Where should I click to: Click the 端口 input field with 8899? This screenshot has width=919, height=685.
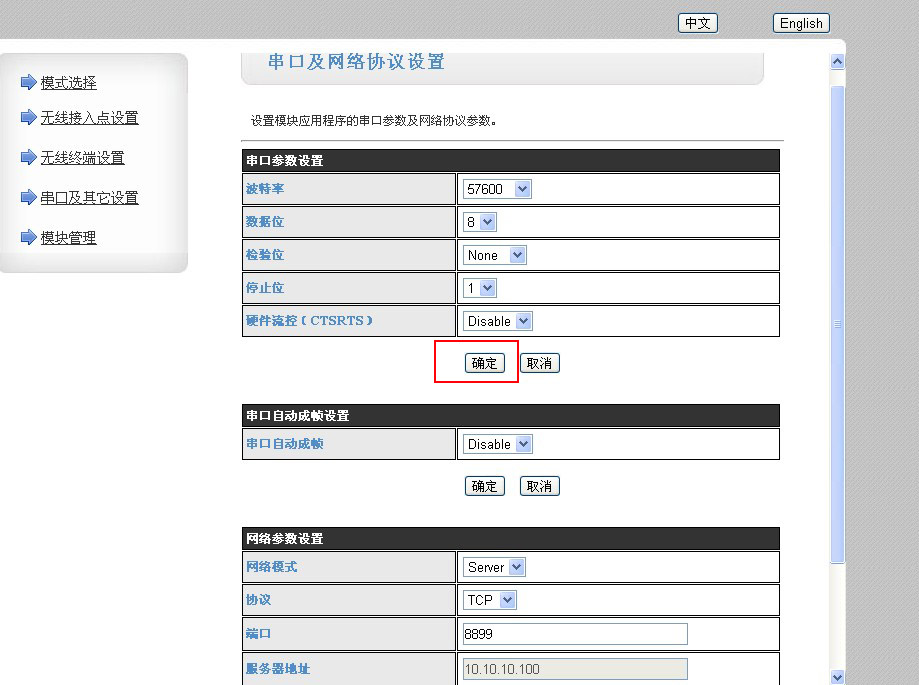click(x=574, y=634)
